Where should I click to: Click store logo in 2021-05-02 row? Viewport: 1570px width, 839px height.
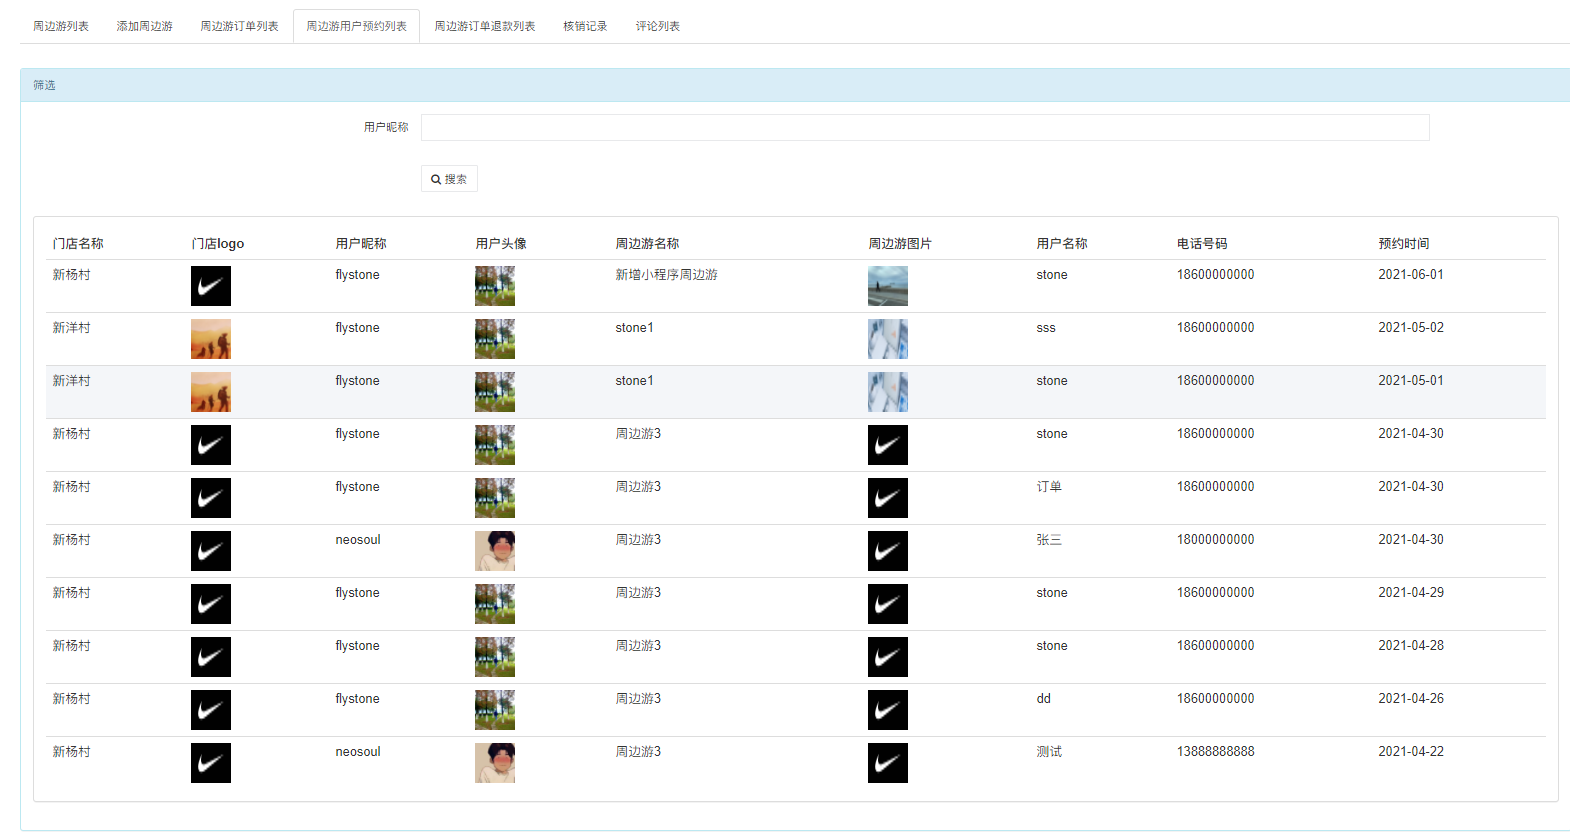[211, 339]
